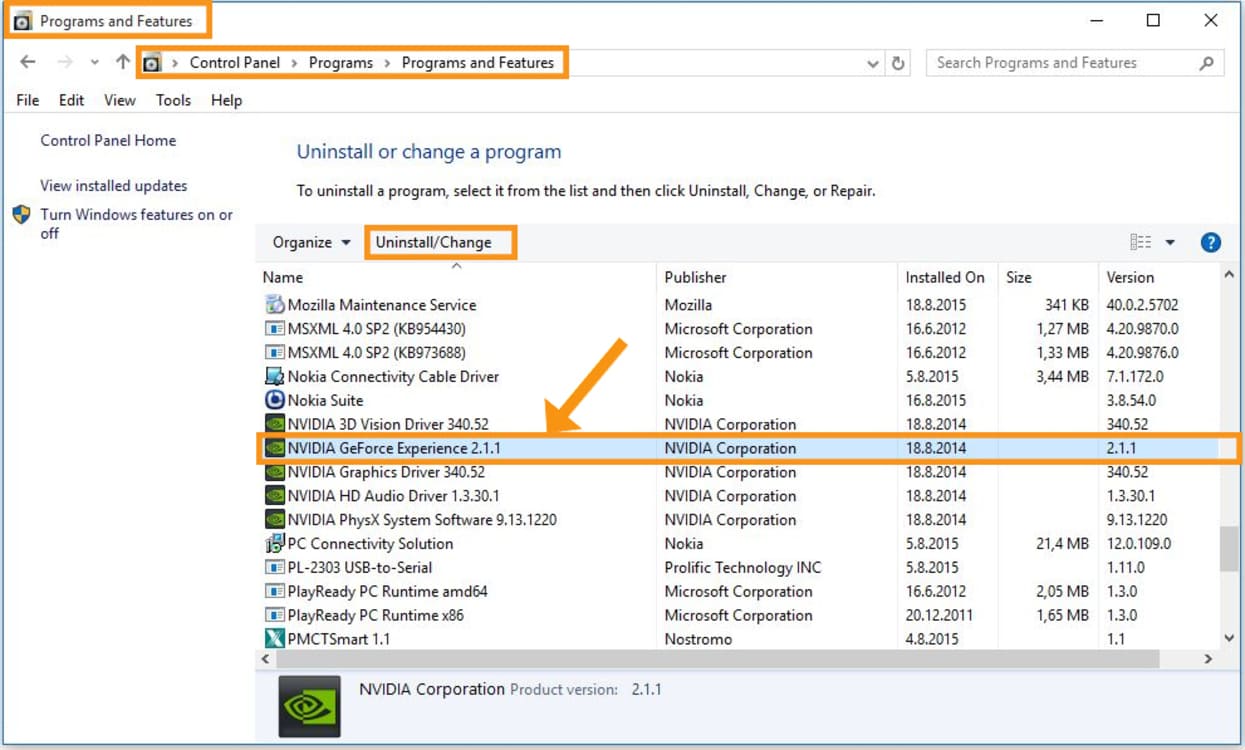
Task: Click the Refresh button beside address bar
Action: [898, 63]
